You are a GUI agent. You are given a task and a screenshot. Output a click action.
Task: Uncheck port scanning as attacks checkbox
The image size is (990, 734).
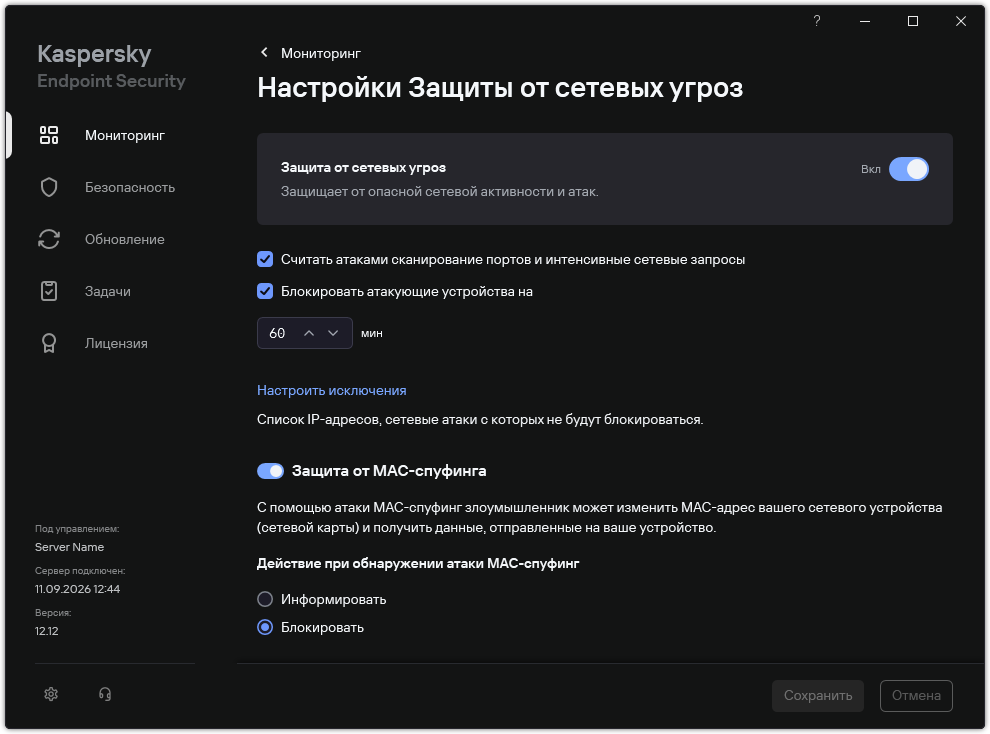(265, 259)
